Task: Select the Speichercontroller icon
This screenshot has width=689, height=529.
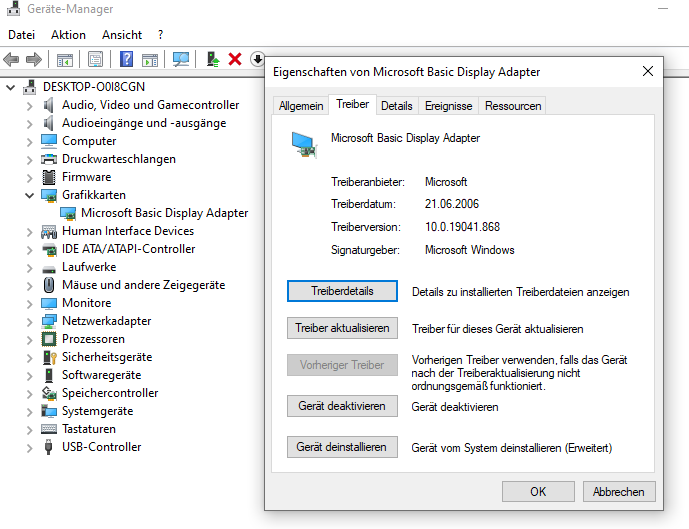Action: click(x=49, y=393)
